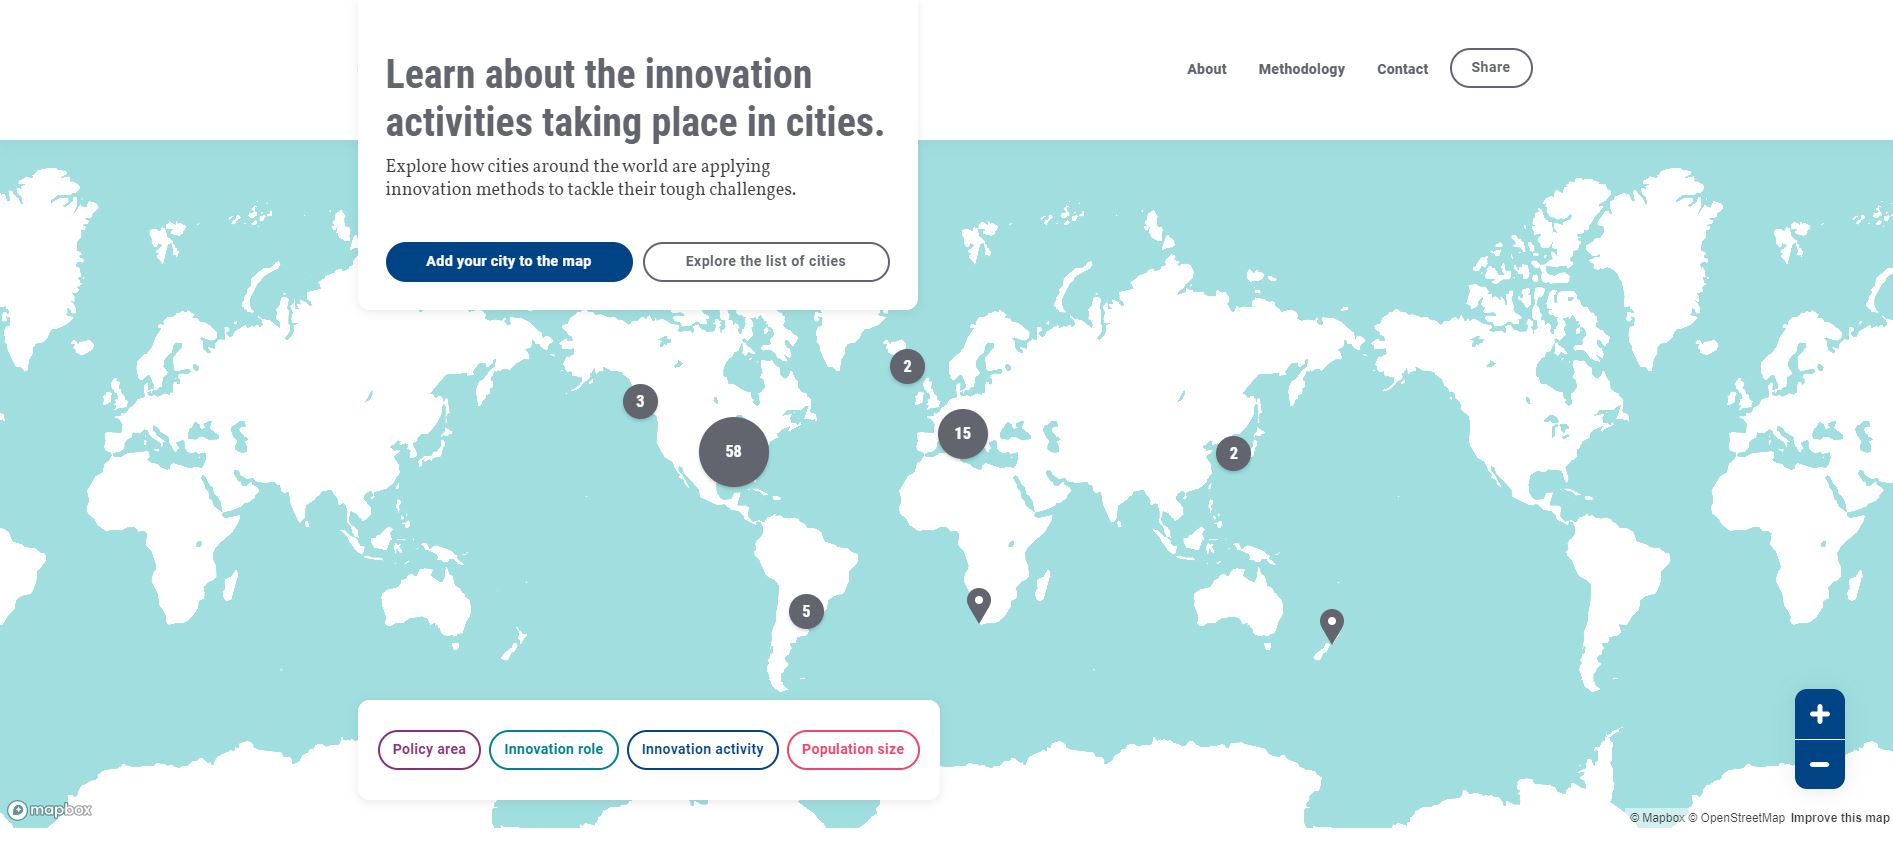Click the map pin in southern Africa
This screenshot has height=857, width=1893.
click(979, 603)
